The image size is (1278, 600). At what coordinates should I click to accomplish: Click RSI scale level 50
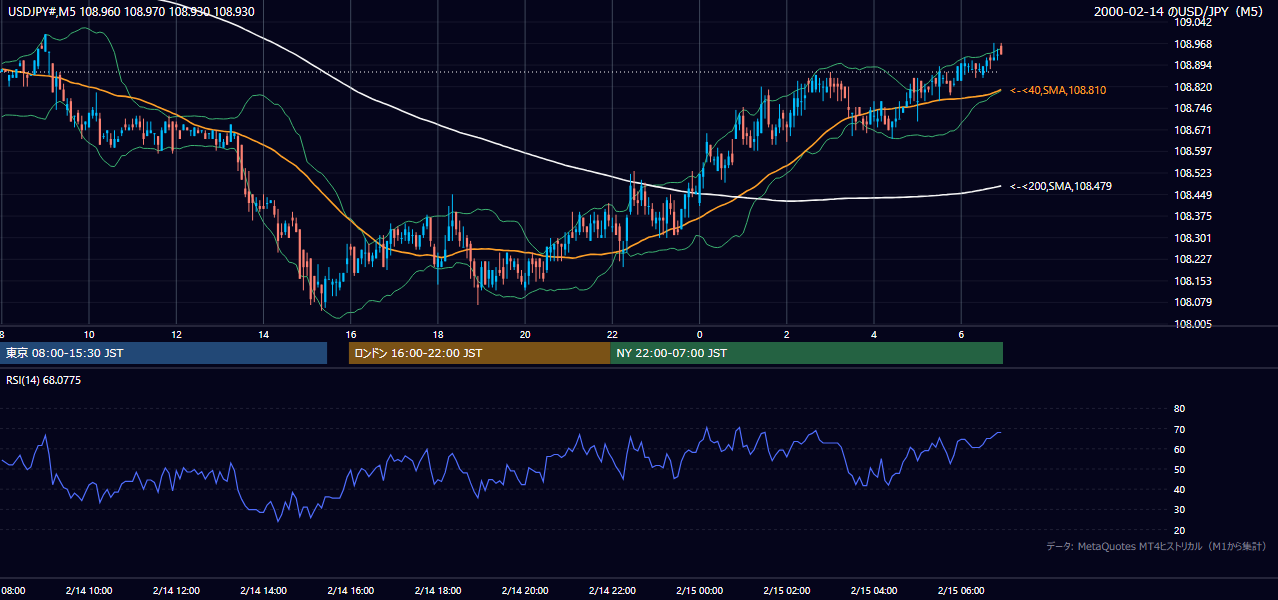click(1179, 469)
